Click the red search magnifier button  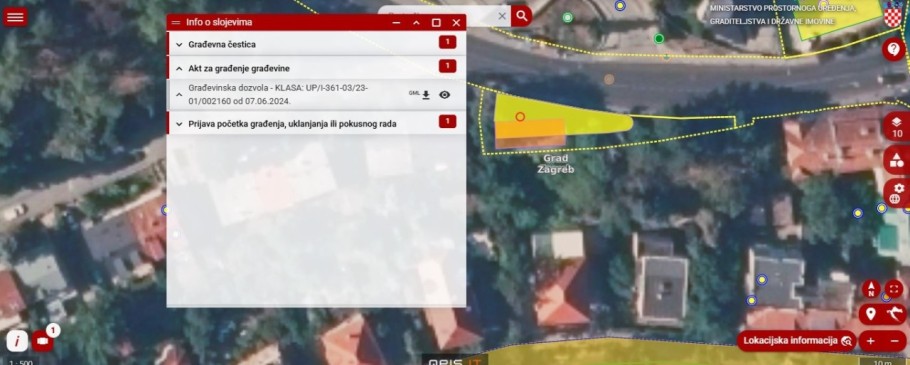point(521,16)
